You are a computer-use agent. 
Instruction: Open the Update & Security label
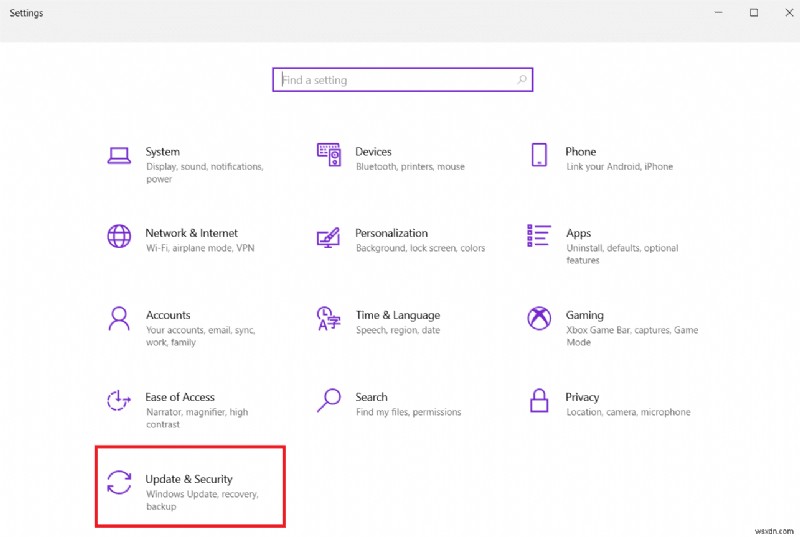coord(189,479)
